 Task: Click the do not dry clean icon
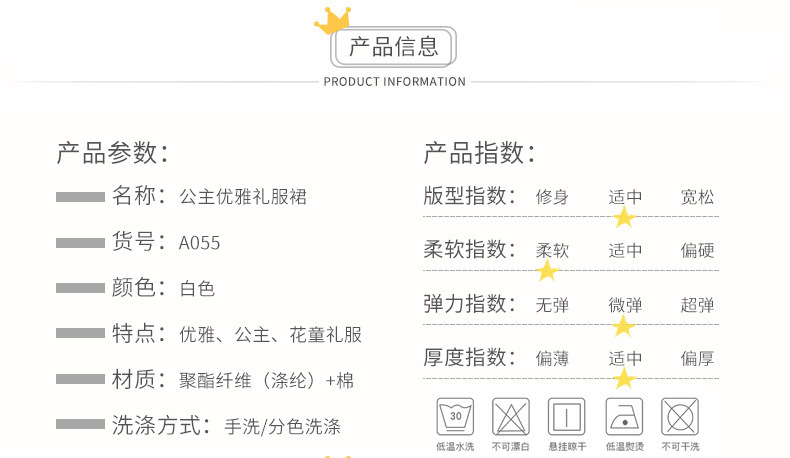click(x=681, y=415)
